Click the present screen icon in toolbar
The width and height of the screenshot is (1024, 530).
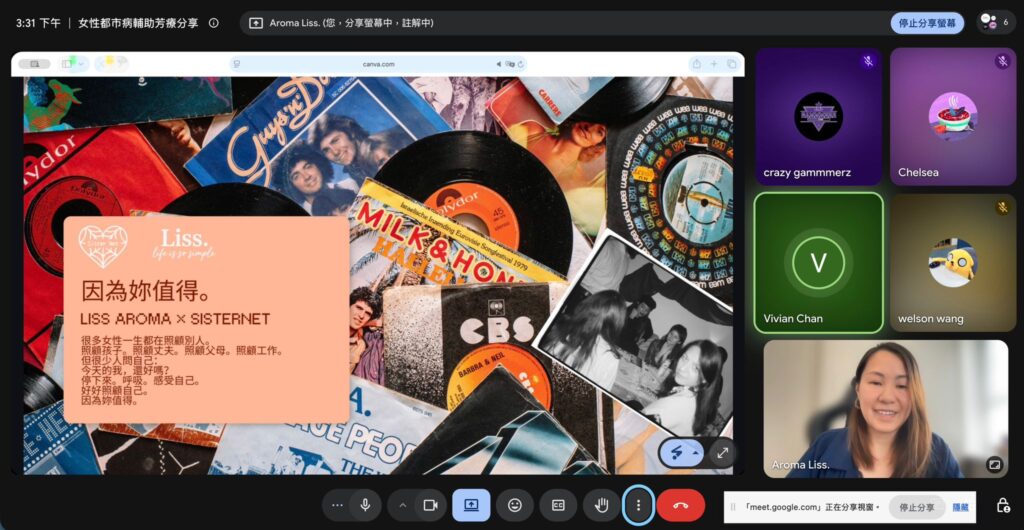pos(471,505)
